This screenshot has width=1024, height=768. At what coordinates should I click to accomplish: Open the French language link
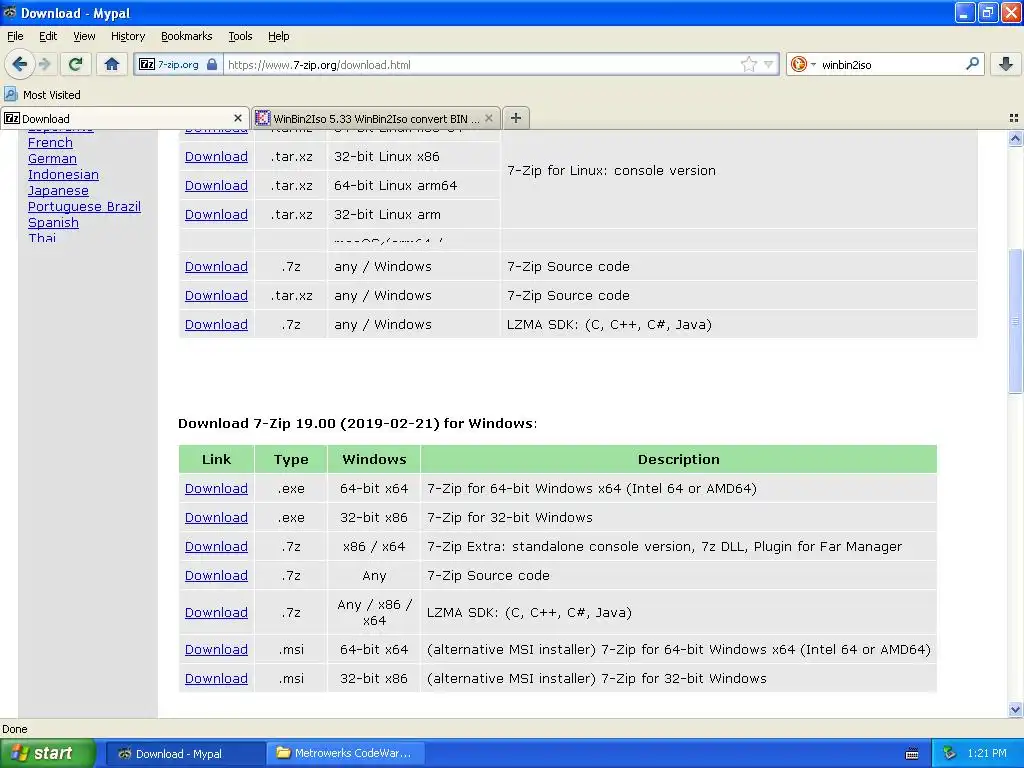[x=50, y=142]
